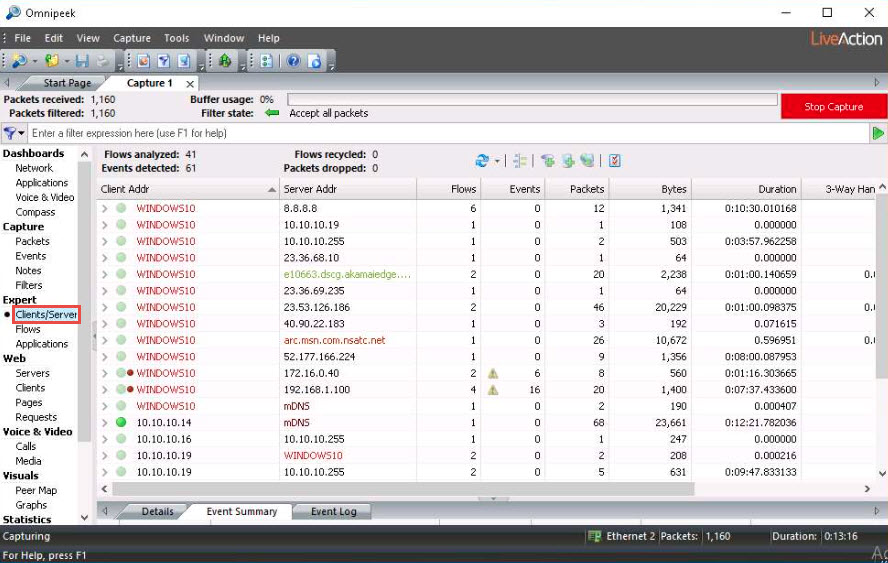
Task: Sort by the Server Addr column header
Action: pos(348,189)
